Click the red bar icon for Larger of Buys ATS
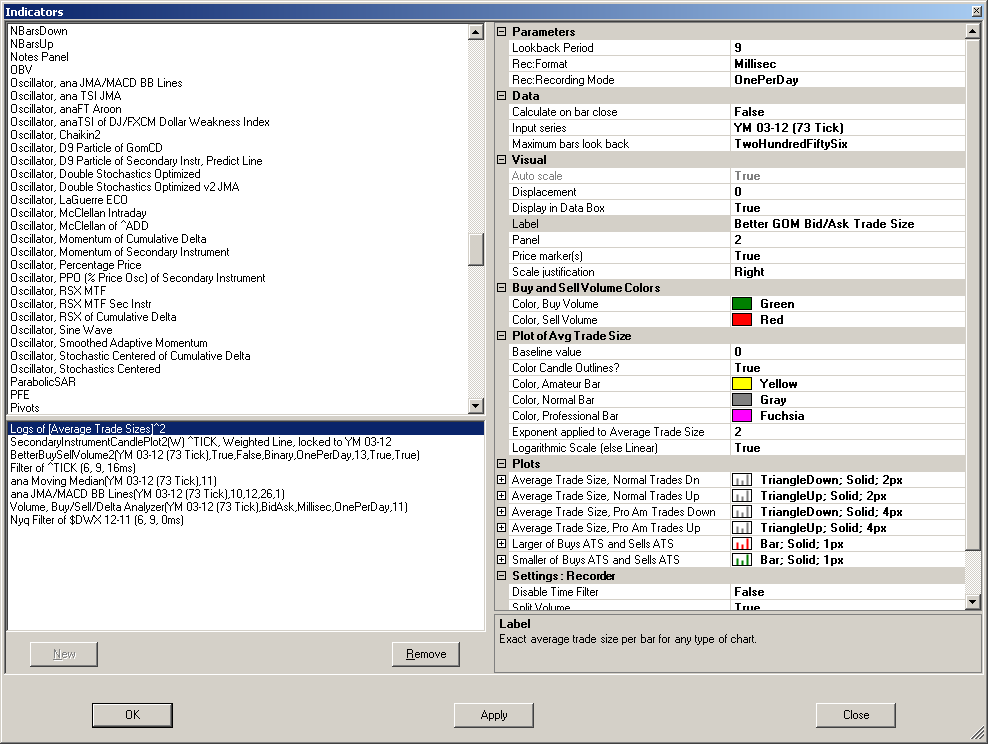This screenshot has width=988, height=744. click(x=742, y=544)
